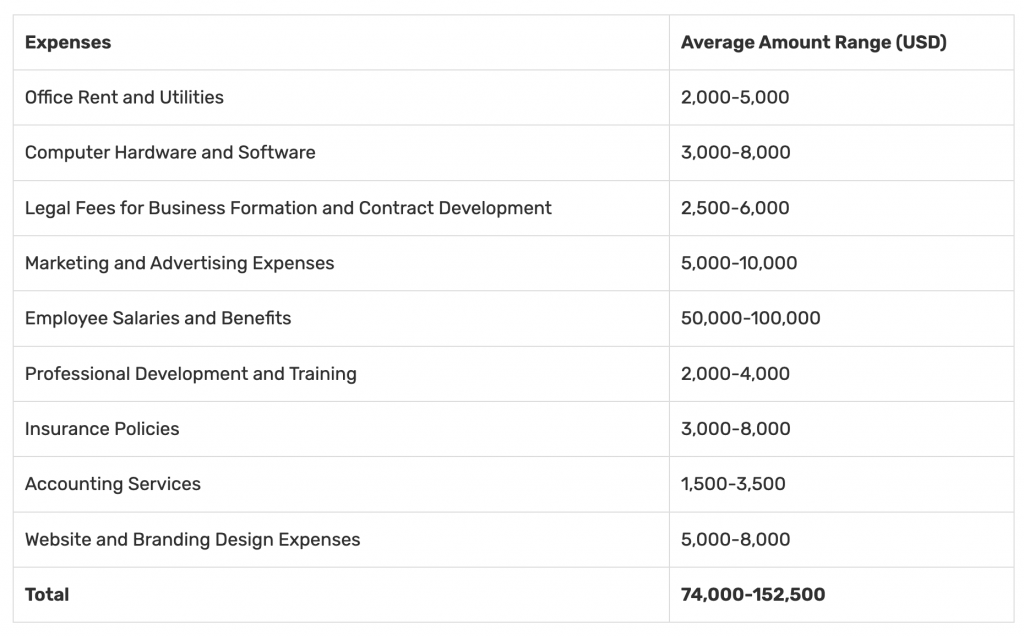Select the Computer Hardware and Software cell
The height and width of the screenshot is (636, 1024).
click(170, 153)
